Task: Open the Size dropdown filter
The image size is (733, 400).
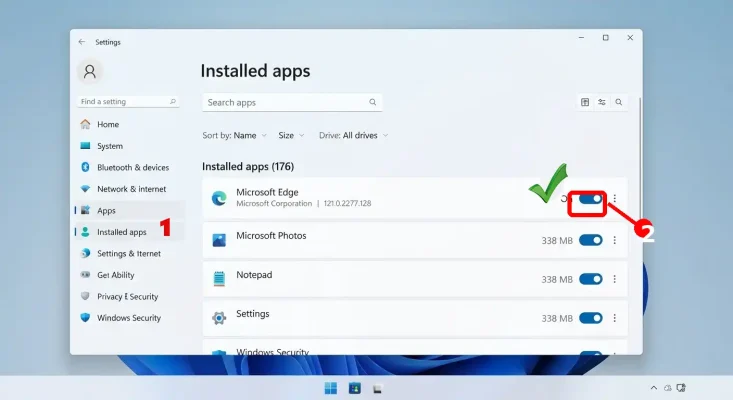Action: pos(291,136)
